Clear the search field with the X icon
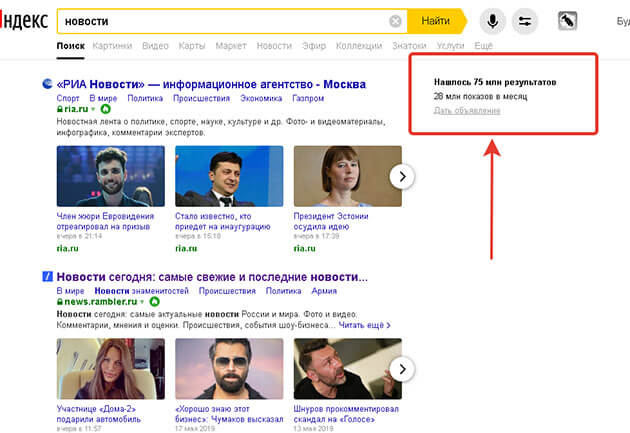Viewport: 630px width, 433px height. click(x=396, y=21)
